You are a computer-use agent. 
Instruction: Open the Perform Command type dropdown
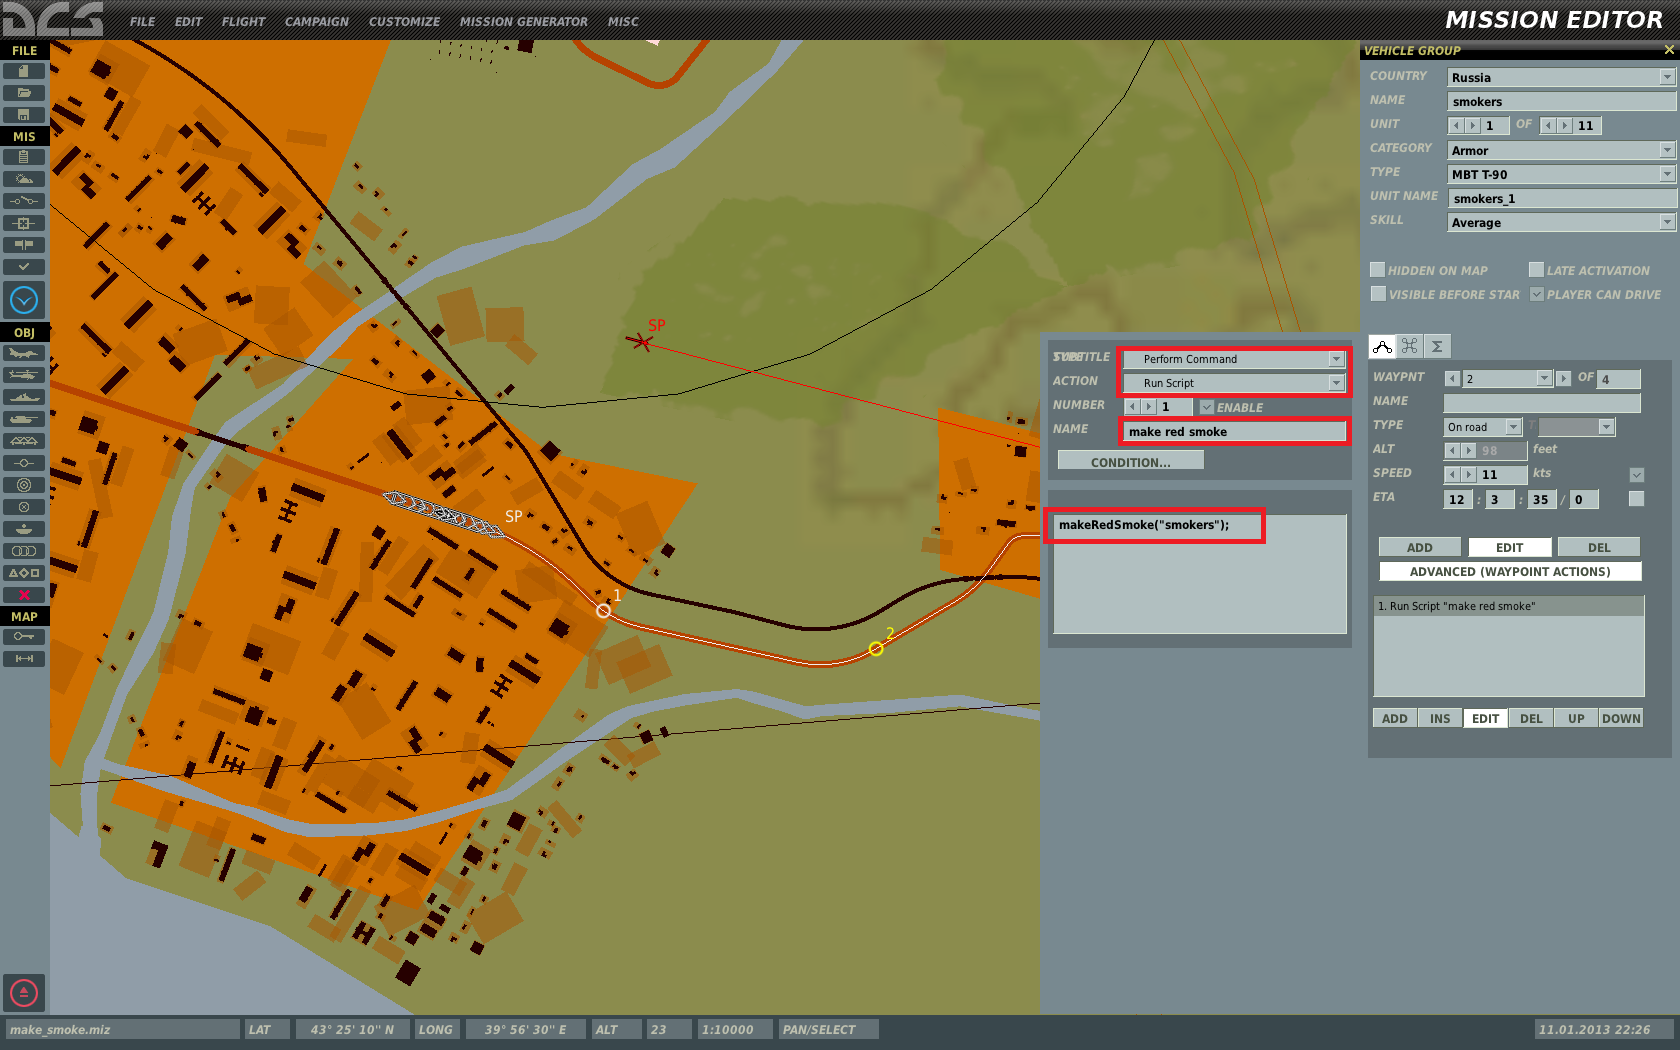click(x=1234, y=359)
